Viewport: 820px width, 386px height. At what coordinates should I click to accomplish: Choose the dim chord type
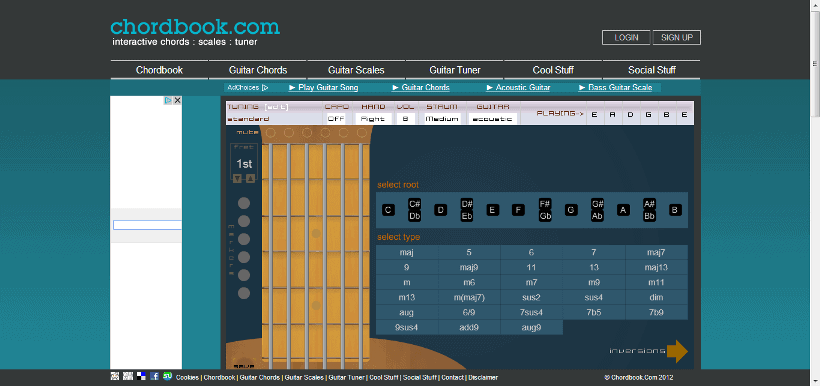[656, 298]
